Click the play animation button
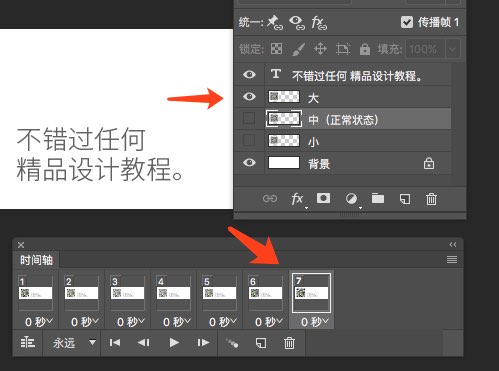The image size is (499, 371). tap(174, 342)
